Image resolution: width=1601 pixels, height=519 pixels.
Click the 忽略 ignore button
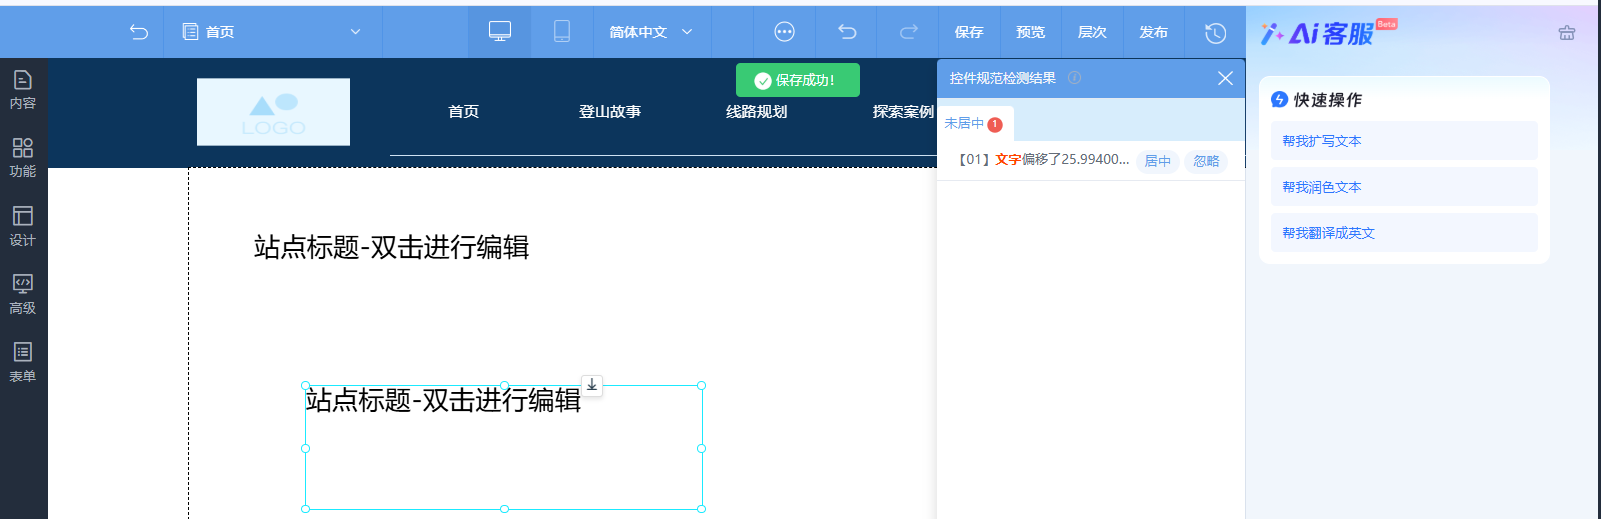[1206, 161]
